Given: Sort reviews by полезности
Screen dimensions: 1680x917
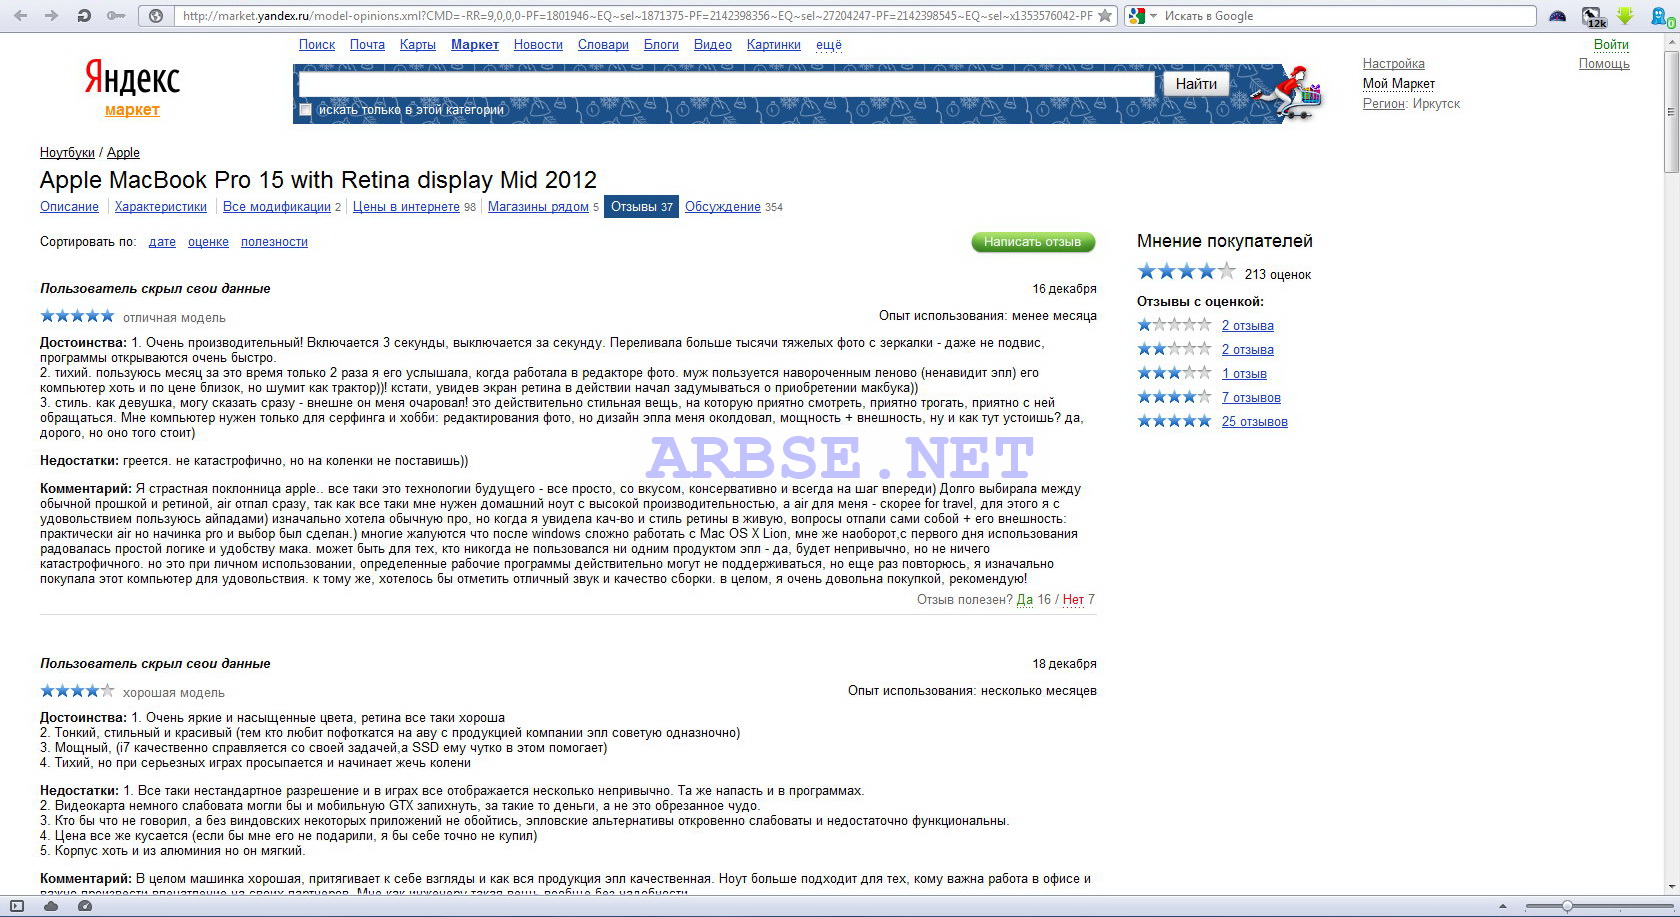Looking at the screenshot, I should [274, 242].
